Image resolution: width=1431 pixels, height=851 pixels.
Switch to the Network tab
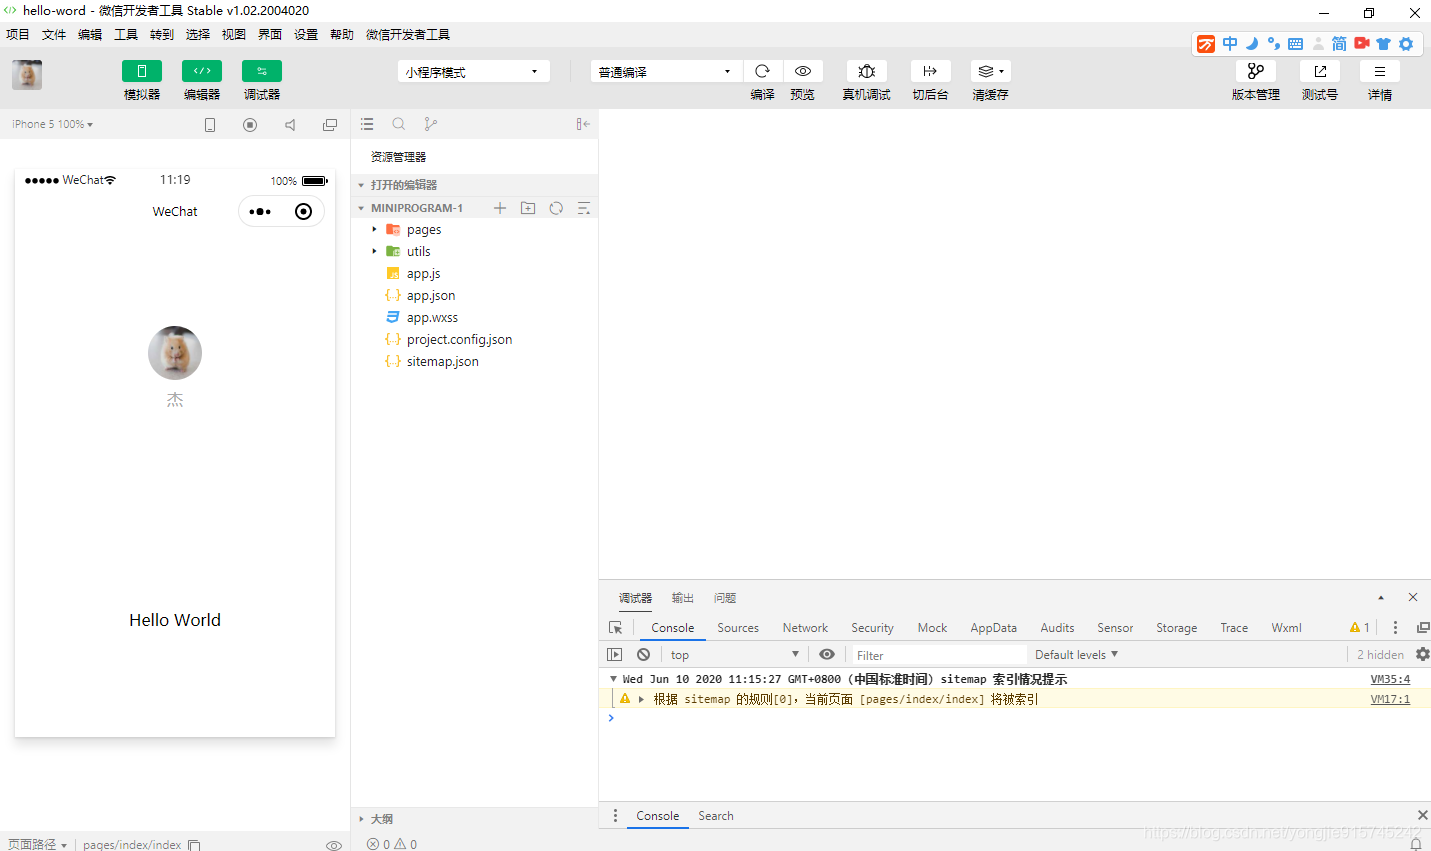(x=805, y=628)
